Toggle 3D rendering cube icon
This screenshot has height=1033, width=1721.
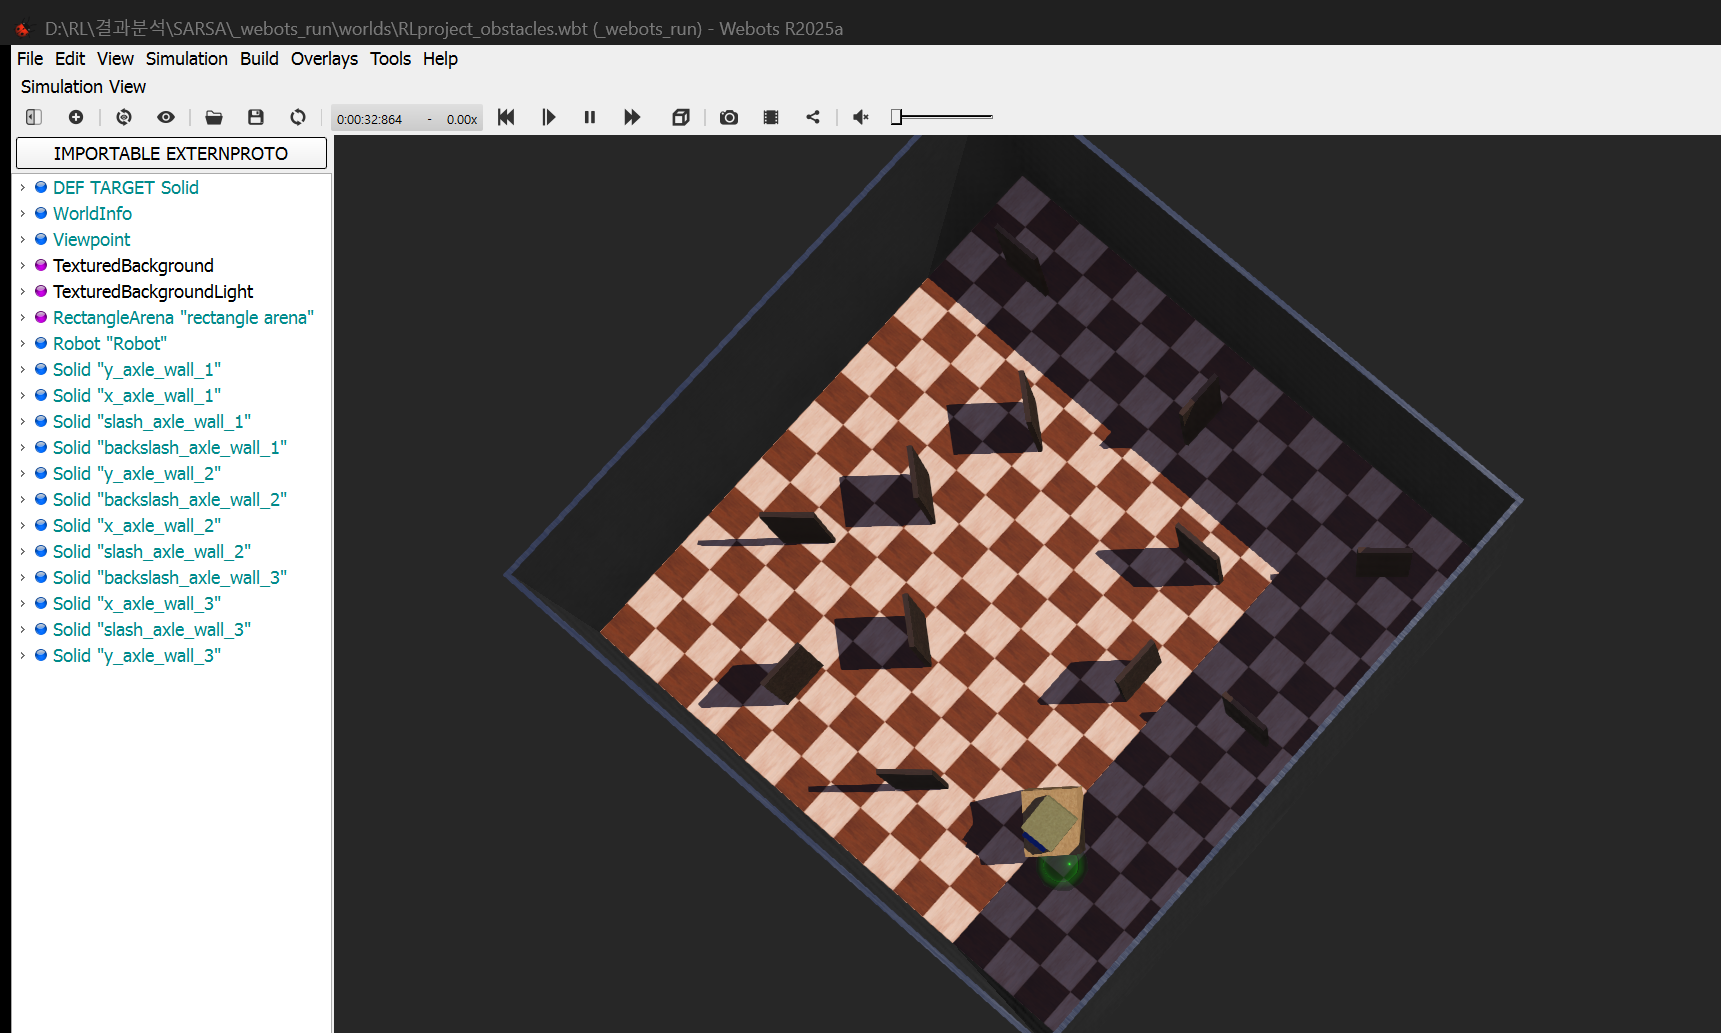click(681, 117)
